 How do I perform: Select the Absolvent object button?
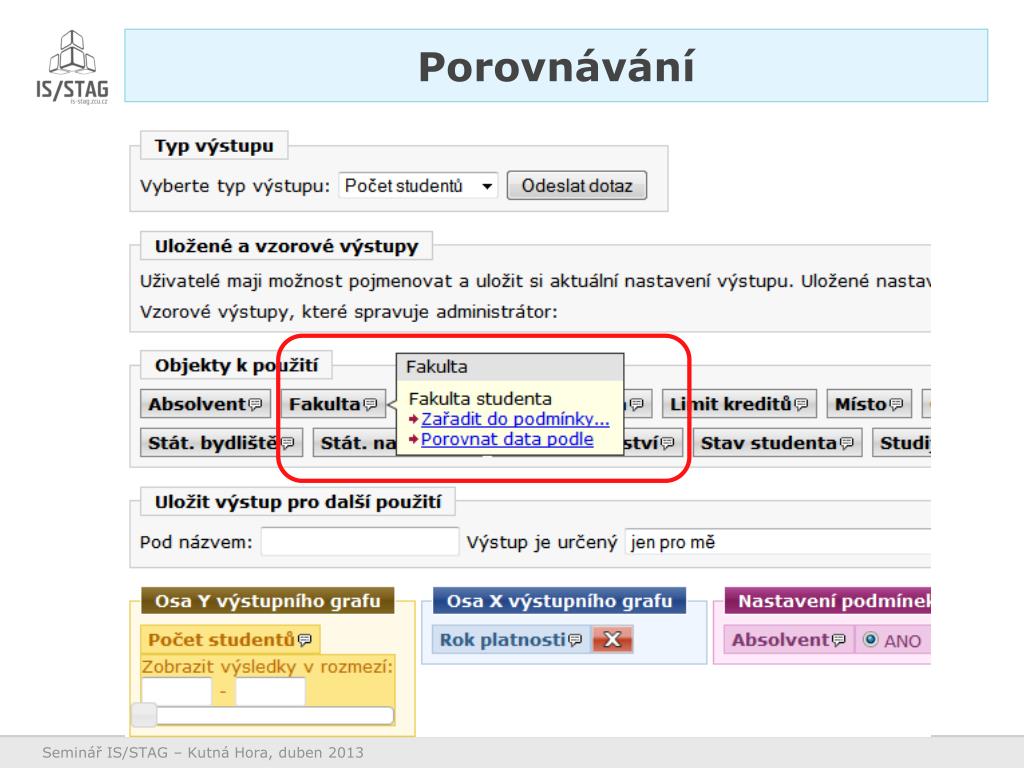coord(205,404)
